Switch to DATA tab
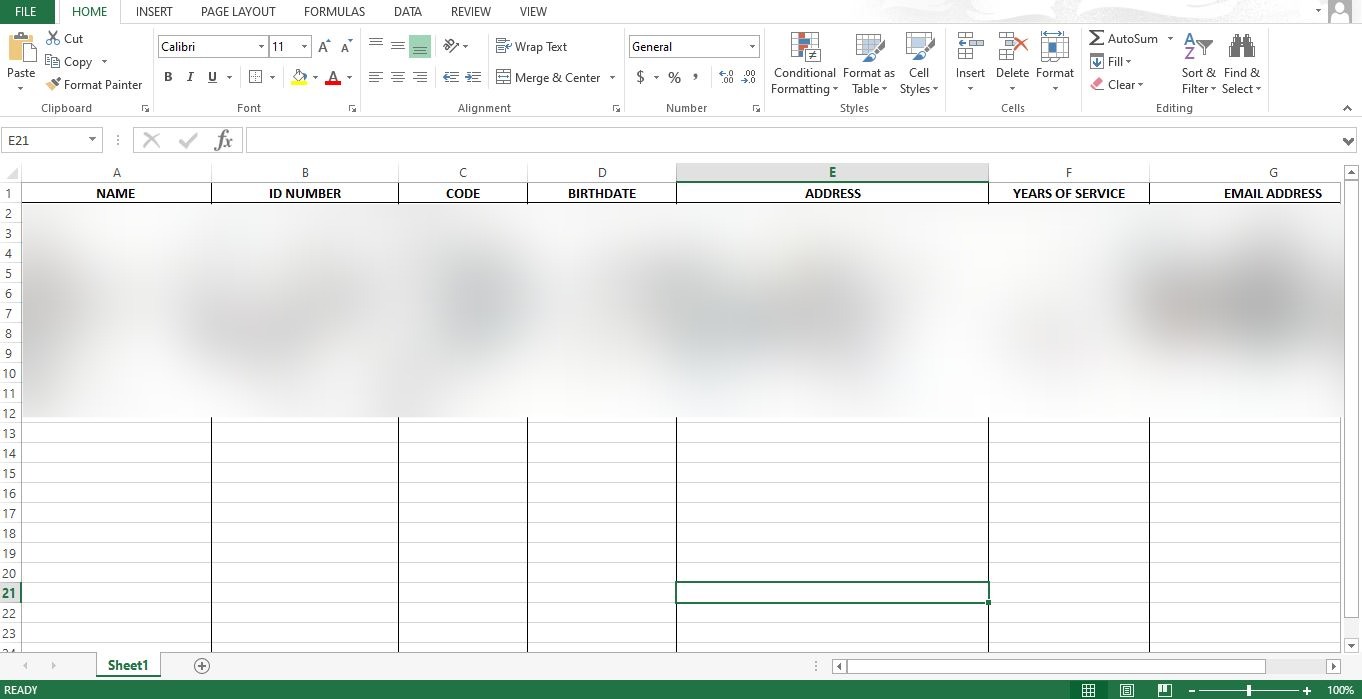The height and width of the screenshot is (699, 1362). [407, 12]
